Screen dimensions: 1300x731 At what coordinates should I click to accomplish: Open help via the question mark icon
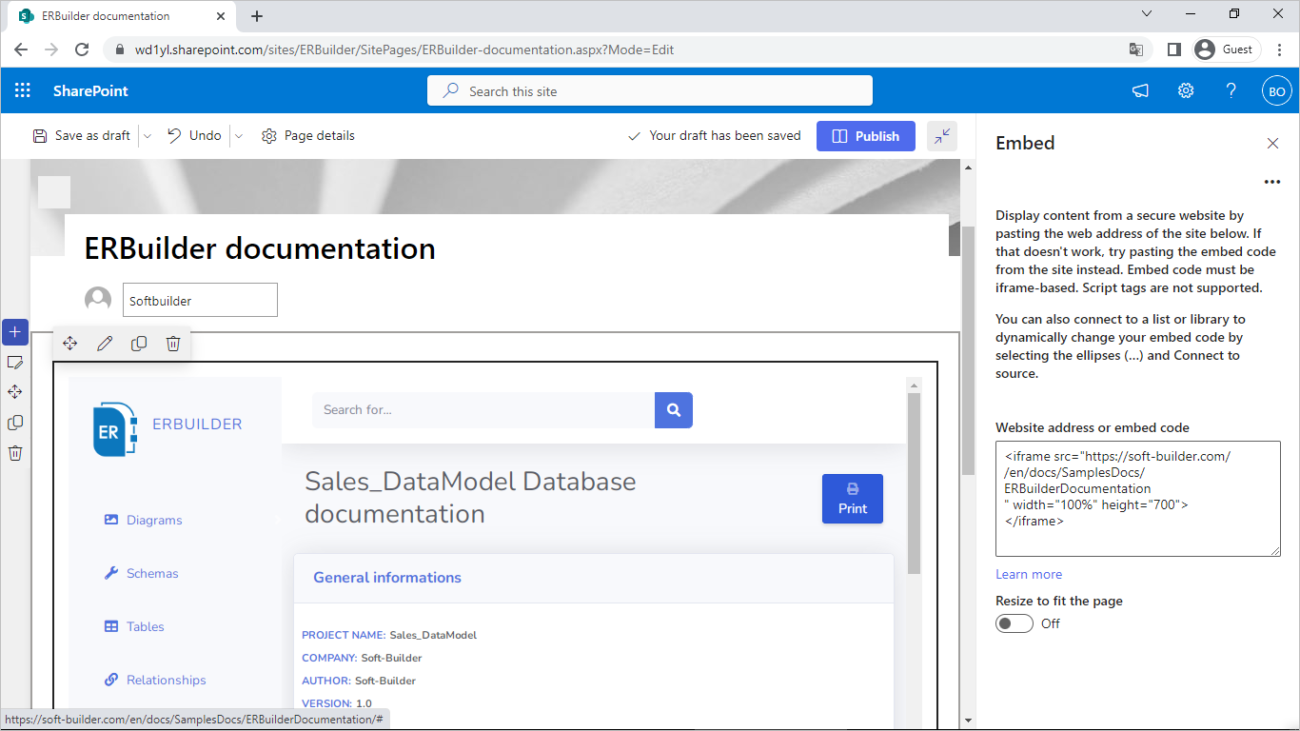point(1230,90)
